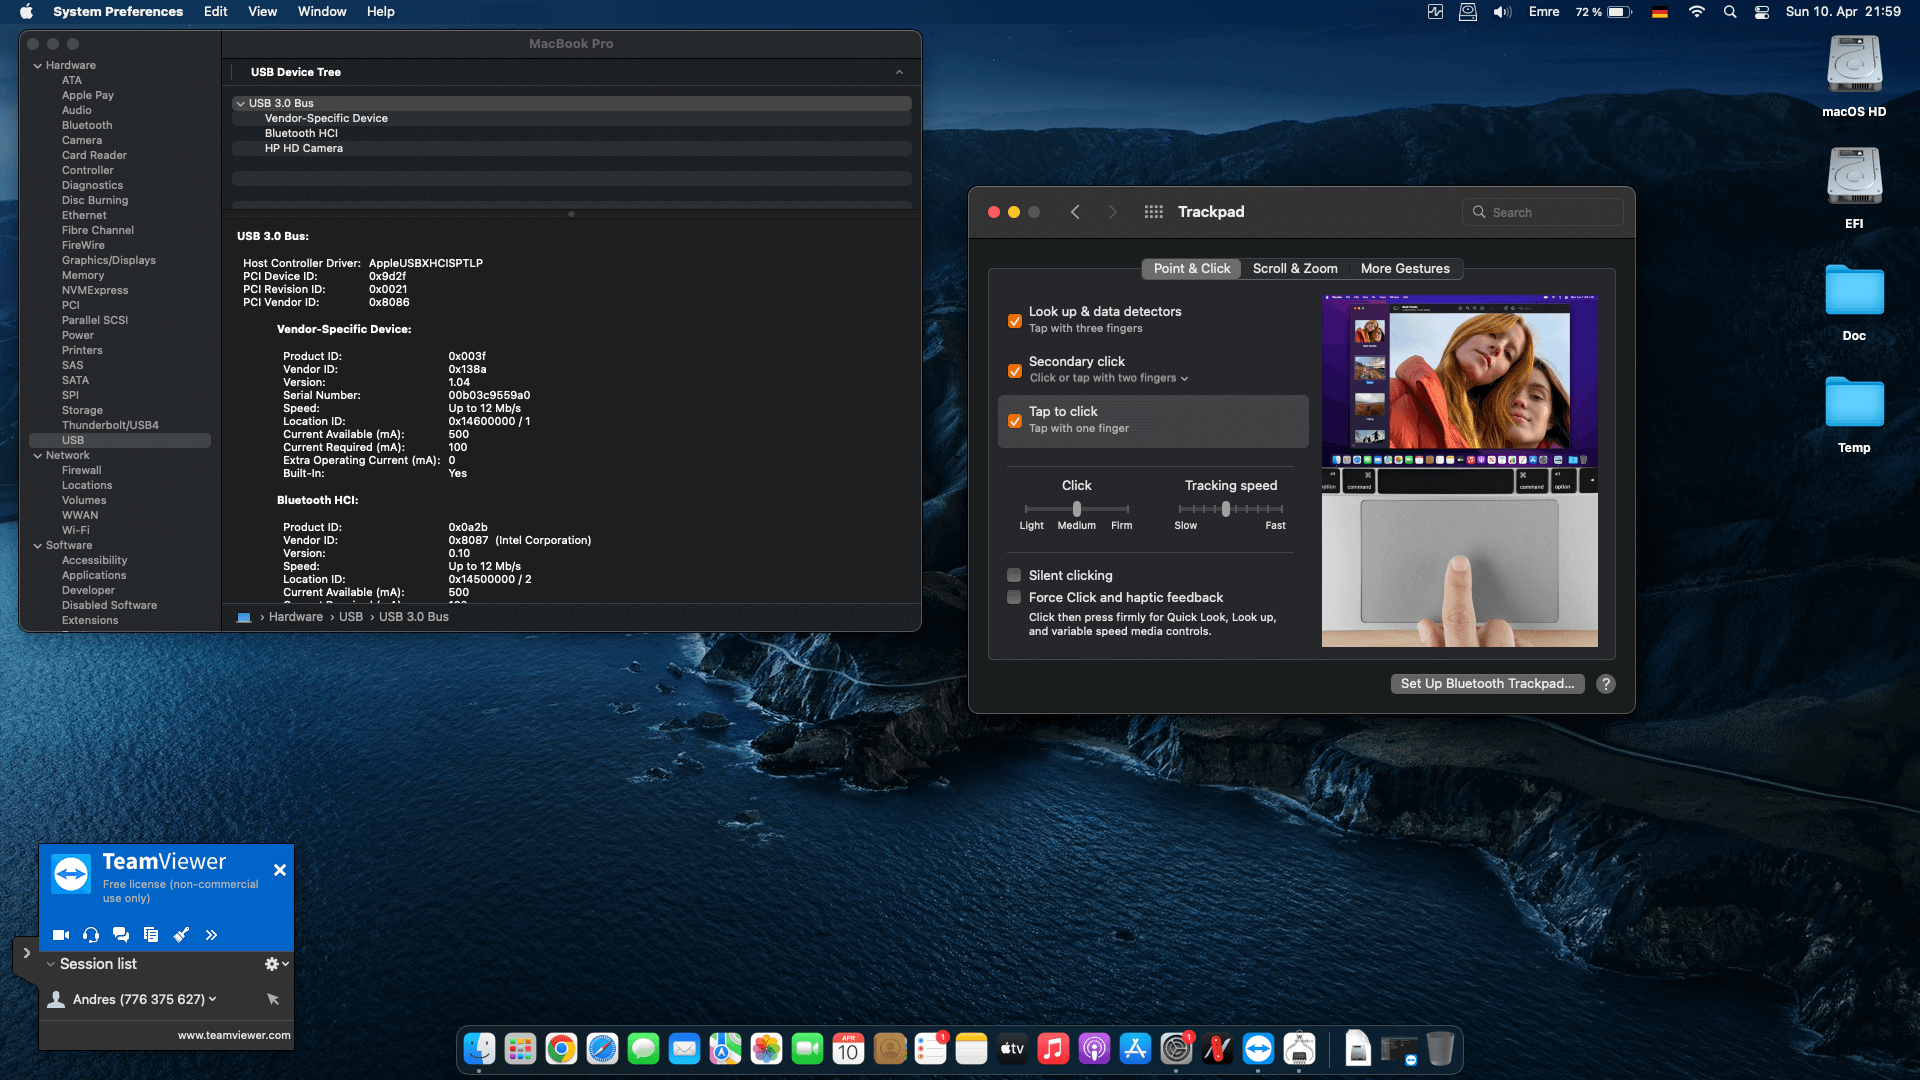
Task: Click Set Up Bluetooth Trackpad button
Action: coord(1487,684)
